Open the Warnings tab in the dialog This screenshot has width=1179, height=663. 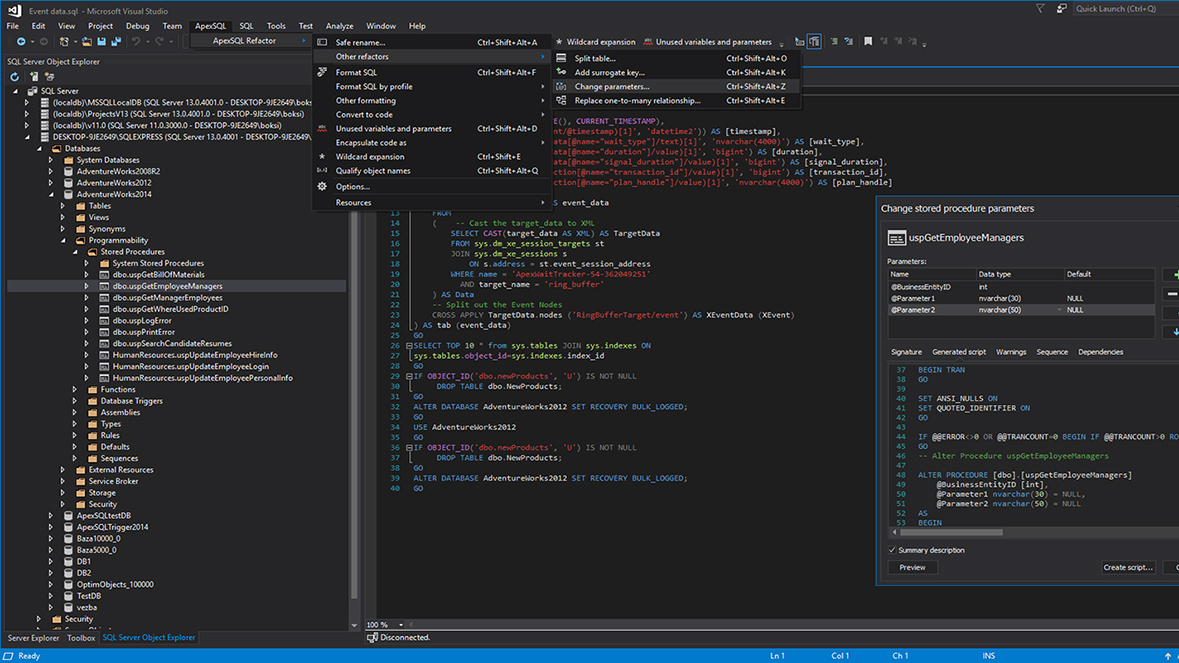1010,352
